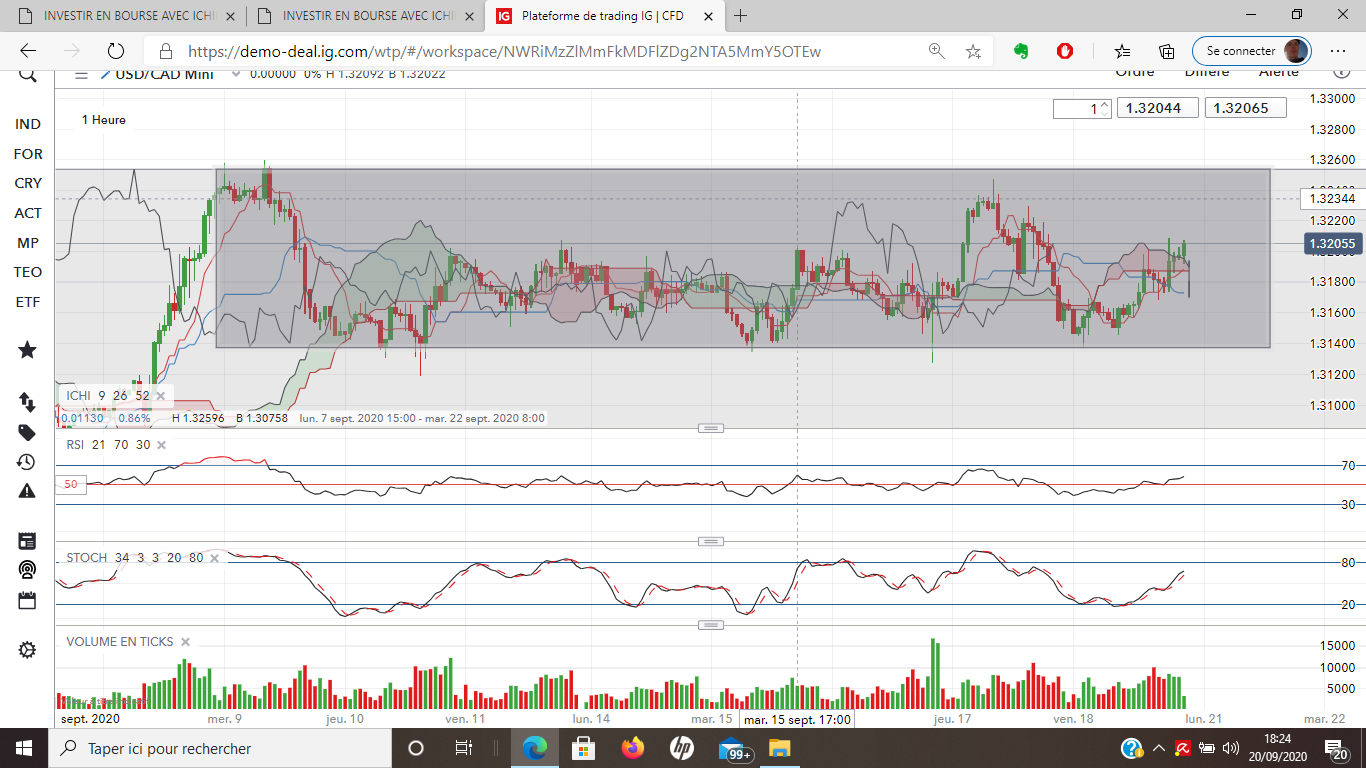Open the signals broadcast icon
This screenshot has height=768, width=1366.
pyautogui.click(x=27, y=570)
